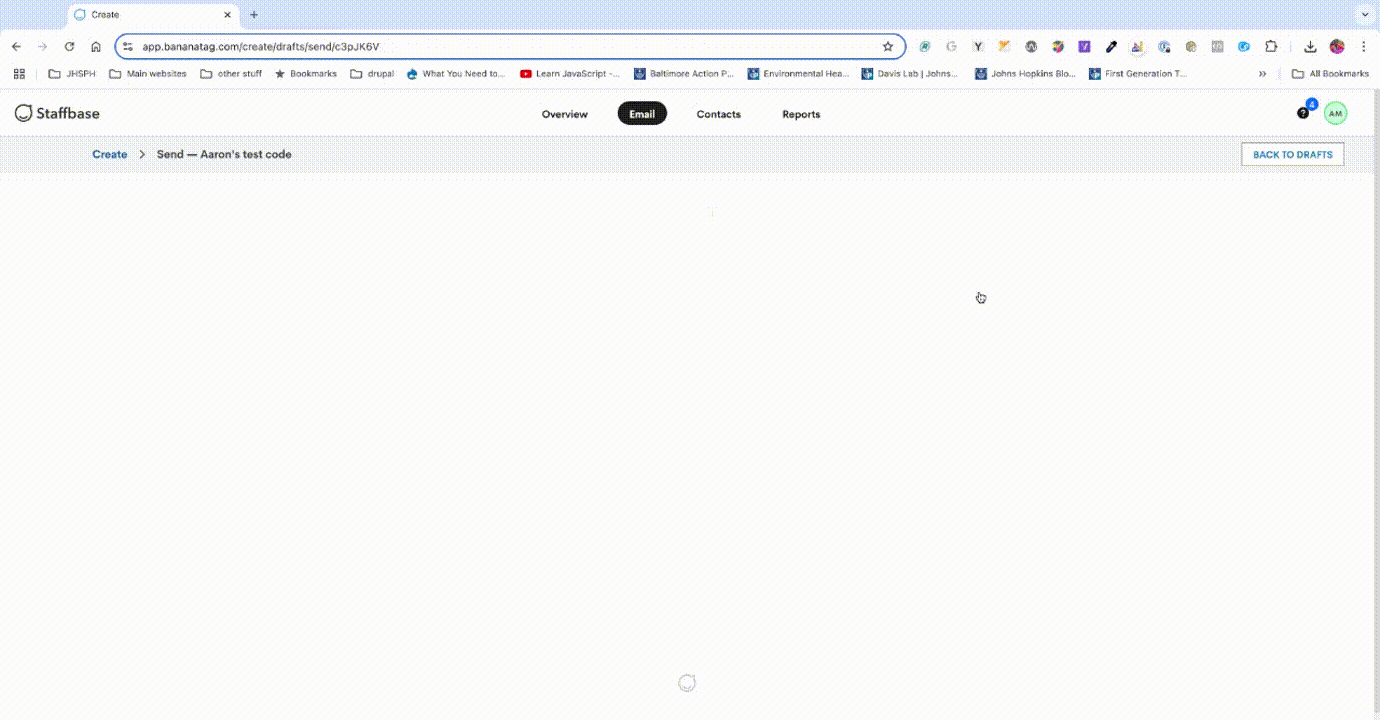
Task: Click the purple Y extension icon
Action: coord(1084,46)
